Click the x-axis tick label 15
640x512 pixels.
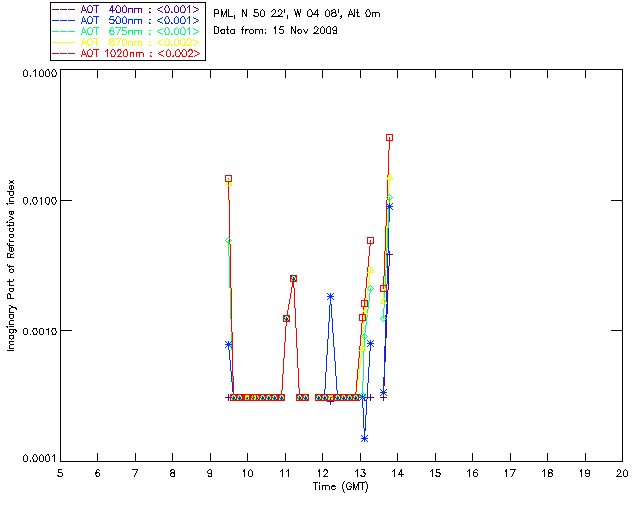pyautogui.click(x=435, y=473)
